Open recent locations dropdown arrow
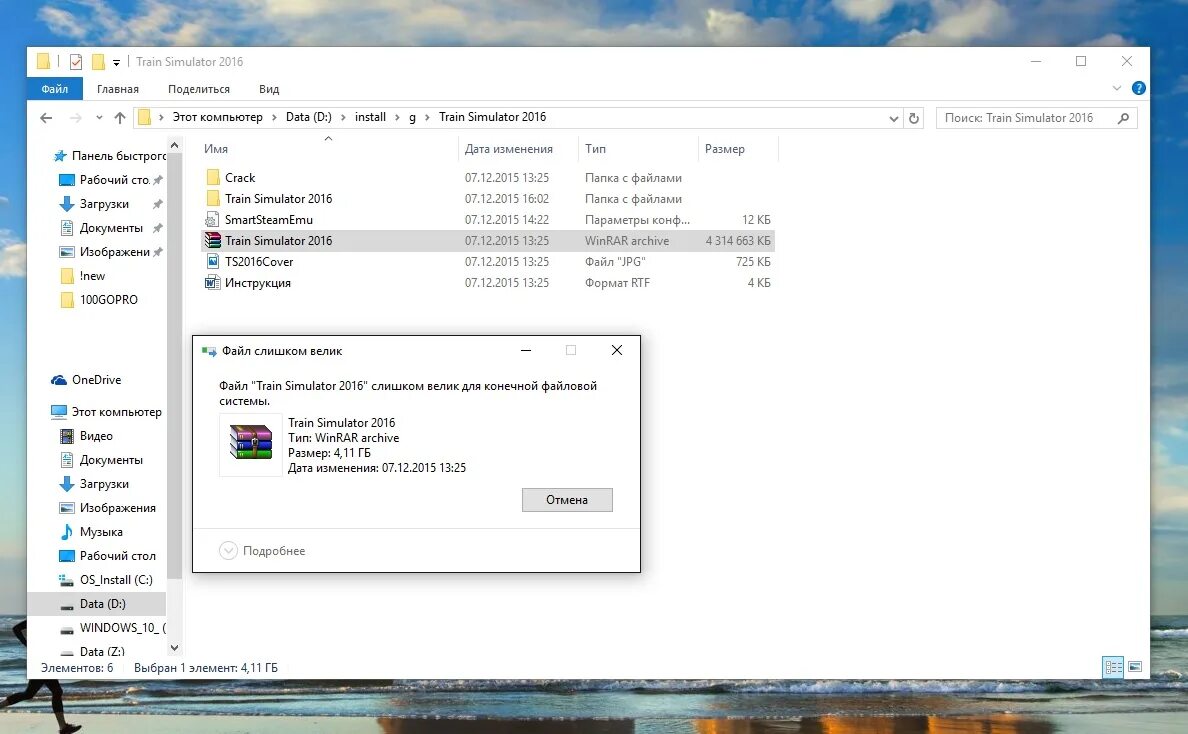The width and height of the screenshot is (1188, 734). [99, 117]
